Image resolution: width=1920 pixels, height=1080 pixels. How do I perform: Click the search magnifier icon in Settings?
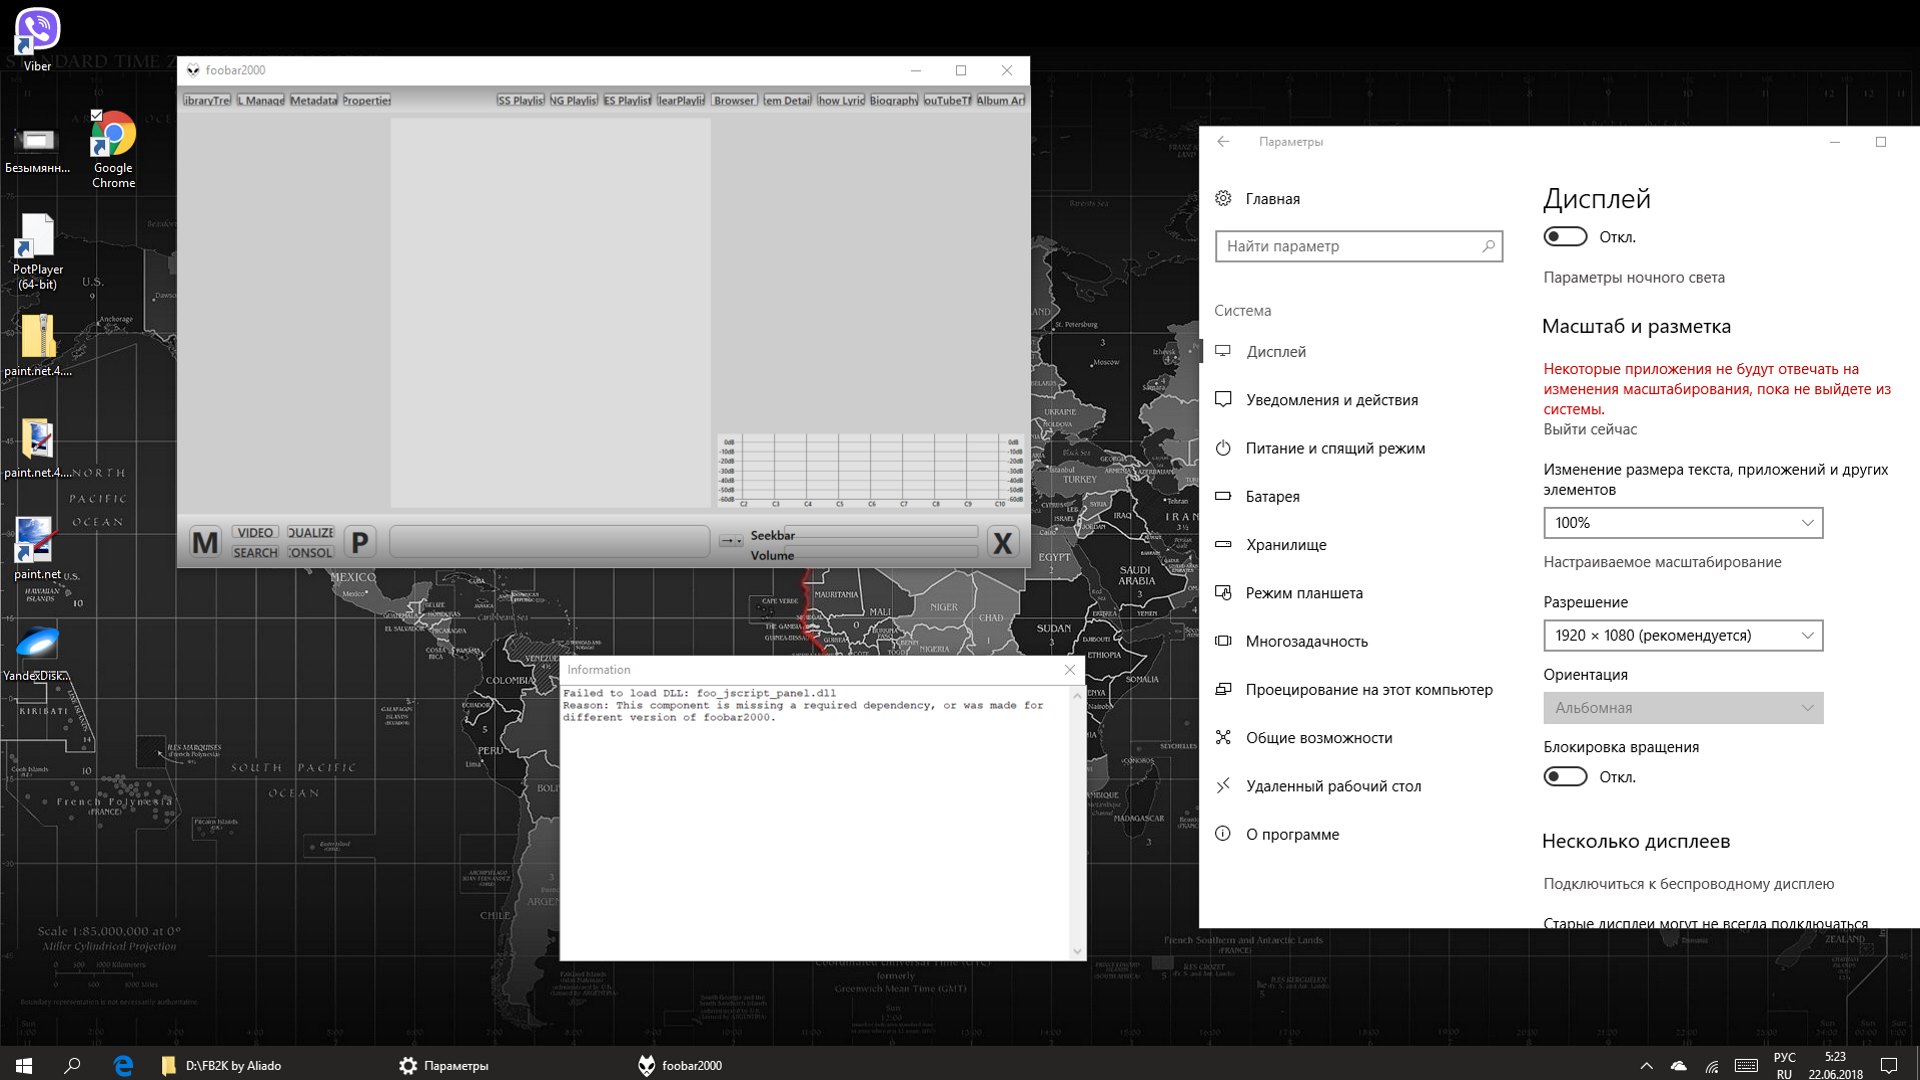click(1488, 246)
